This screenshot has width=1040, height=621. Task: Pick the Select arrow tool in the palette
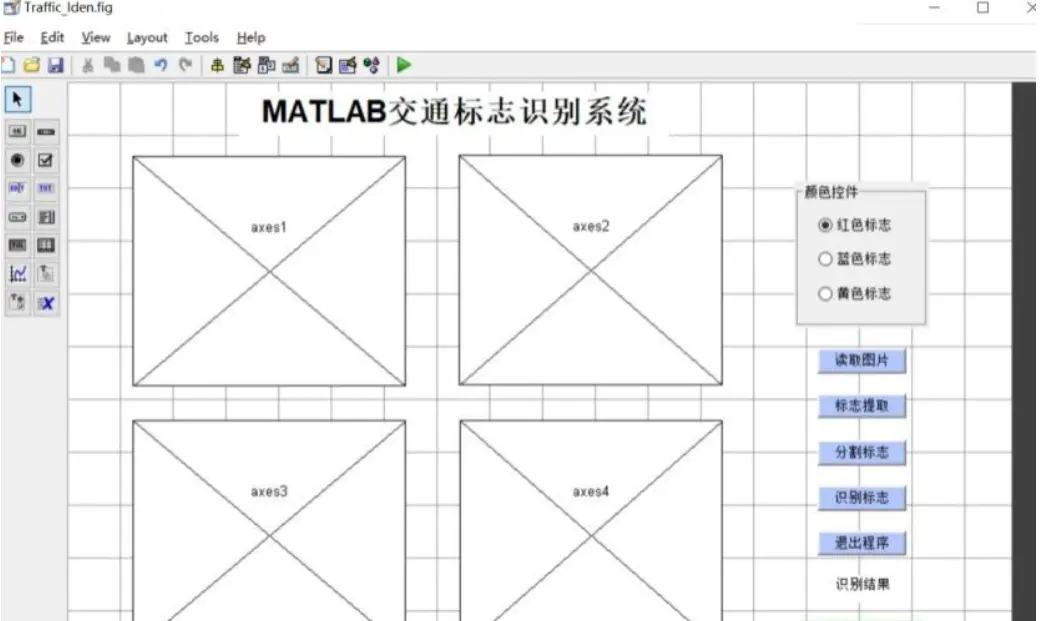[18, 100]
